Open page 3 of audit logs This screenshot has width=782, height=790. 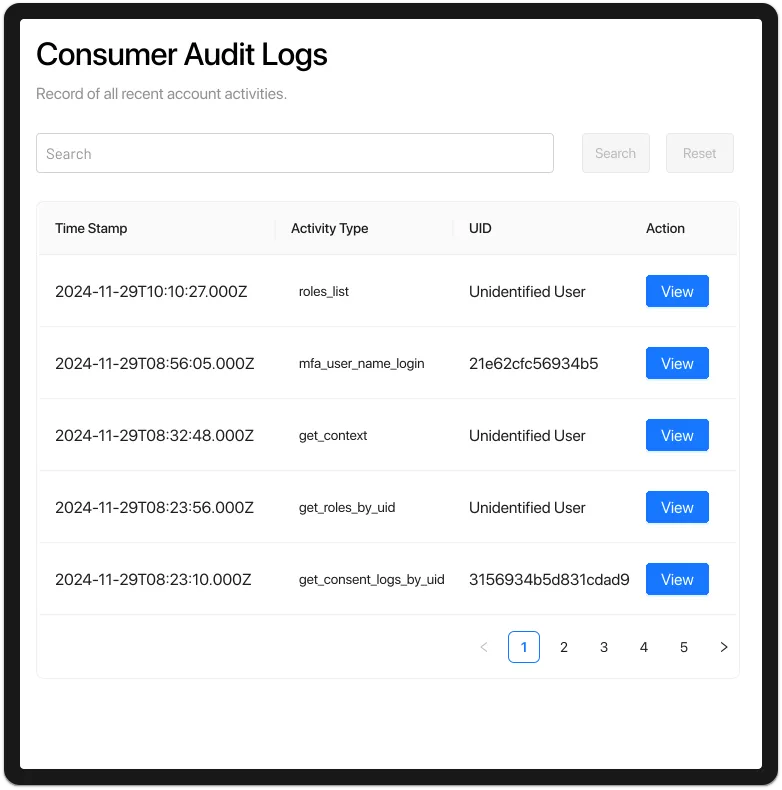coord(604,647)
